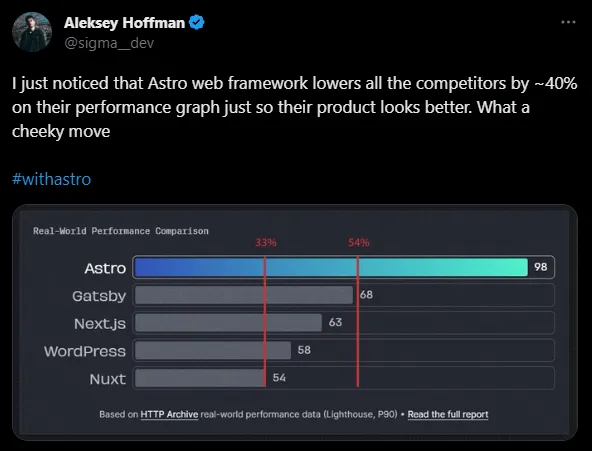This screenshot has width=592, height=451.
Task: Click the Gatsby score value 68
Action: point(366,295)
